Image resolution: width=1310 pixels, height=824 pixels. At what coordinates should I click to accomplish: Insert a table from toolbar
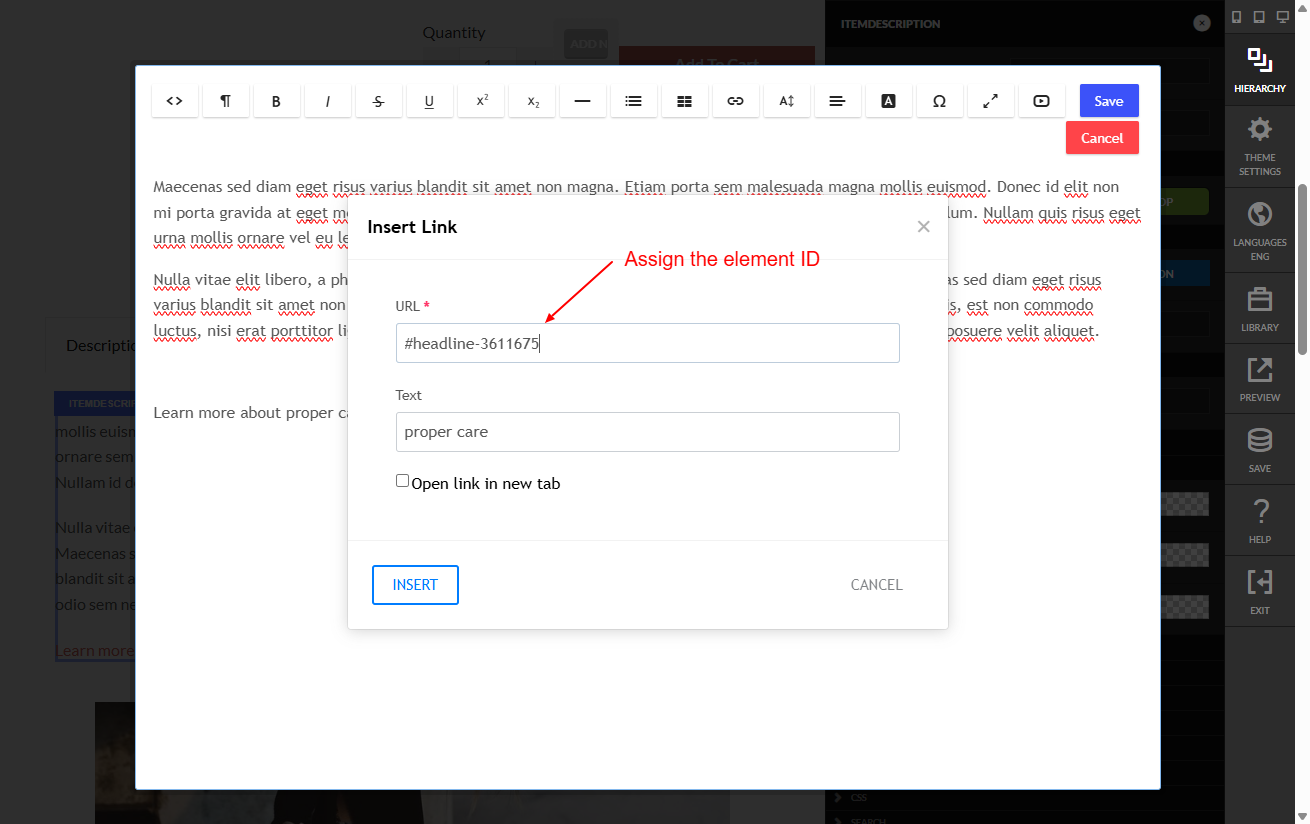(685, 101)
